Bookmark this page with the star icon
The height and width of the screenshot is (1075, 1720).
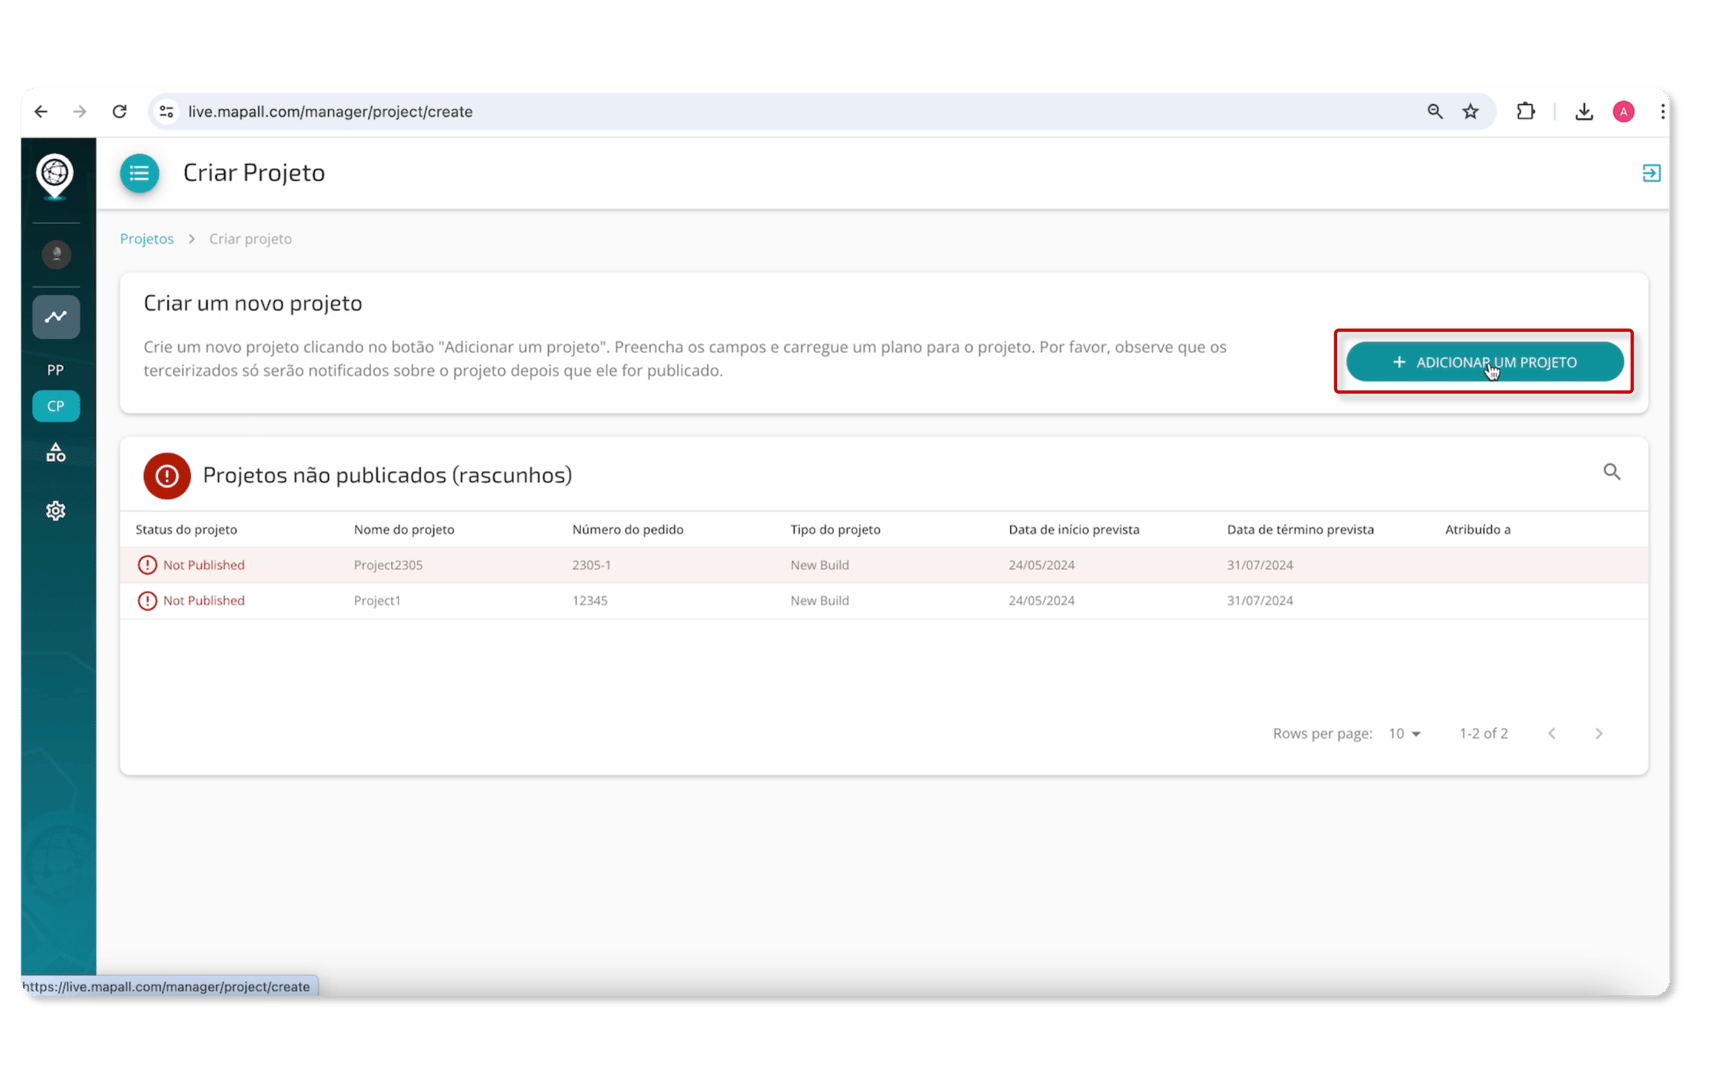(x=1470, y=112)
